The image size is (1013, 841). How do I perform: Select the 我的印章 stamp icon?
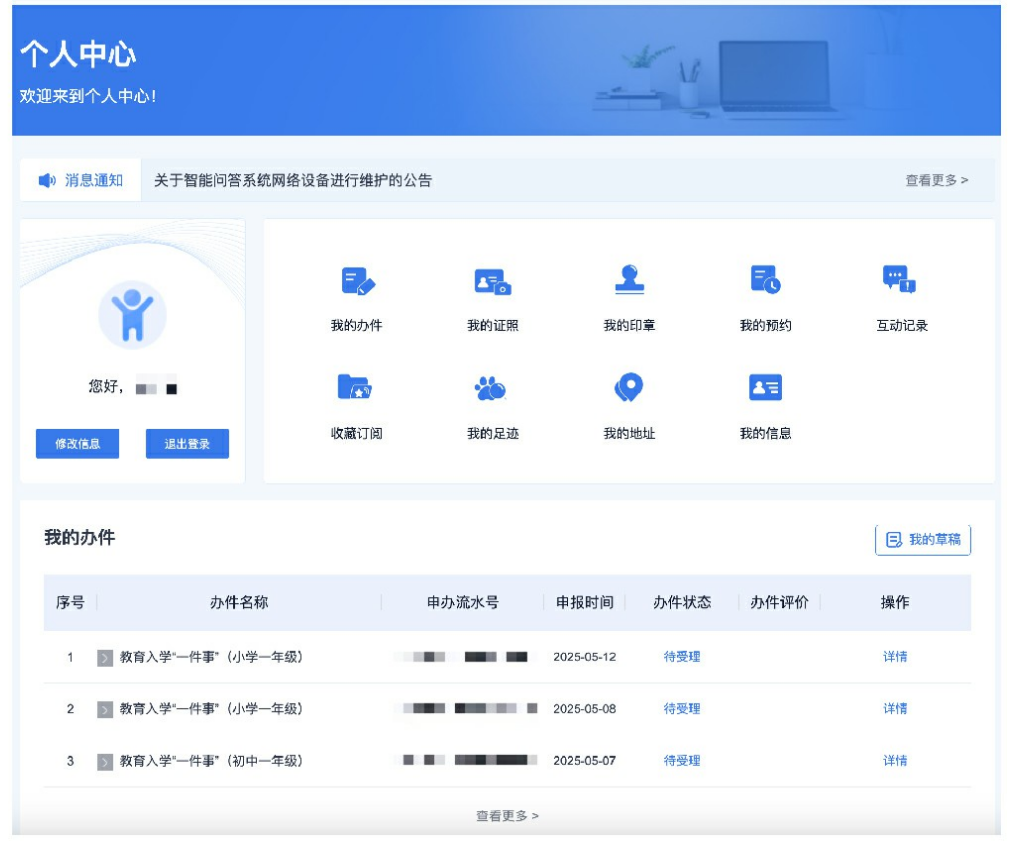629,280
